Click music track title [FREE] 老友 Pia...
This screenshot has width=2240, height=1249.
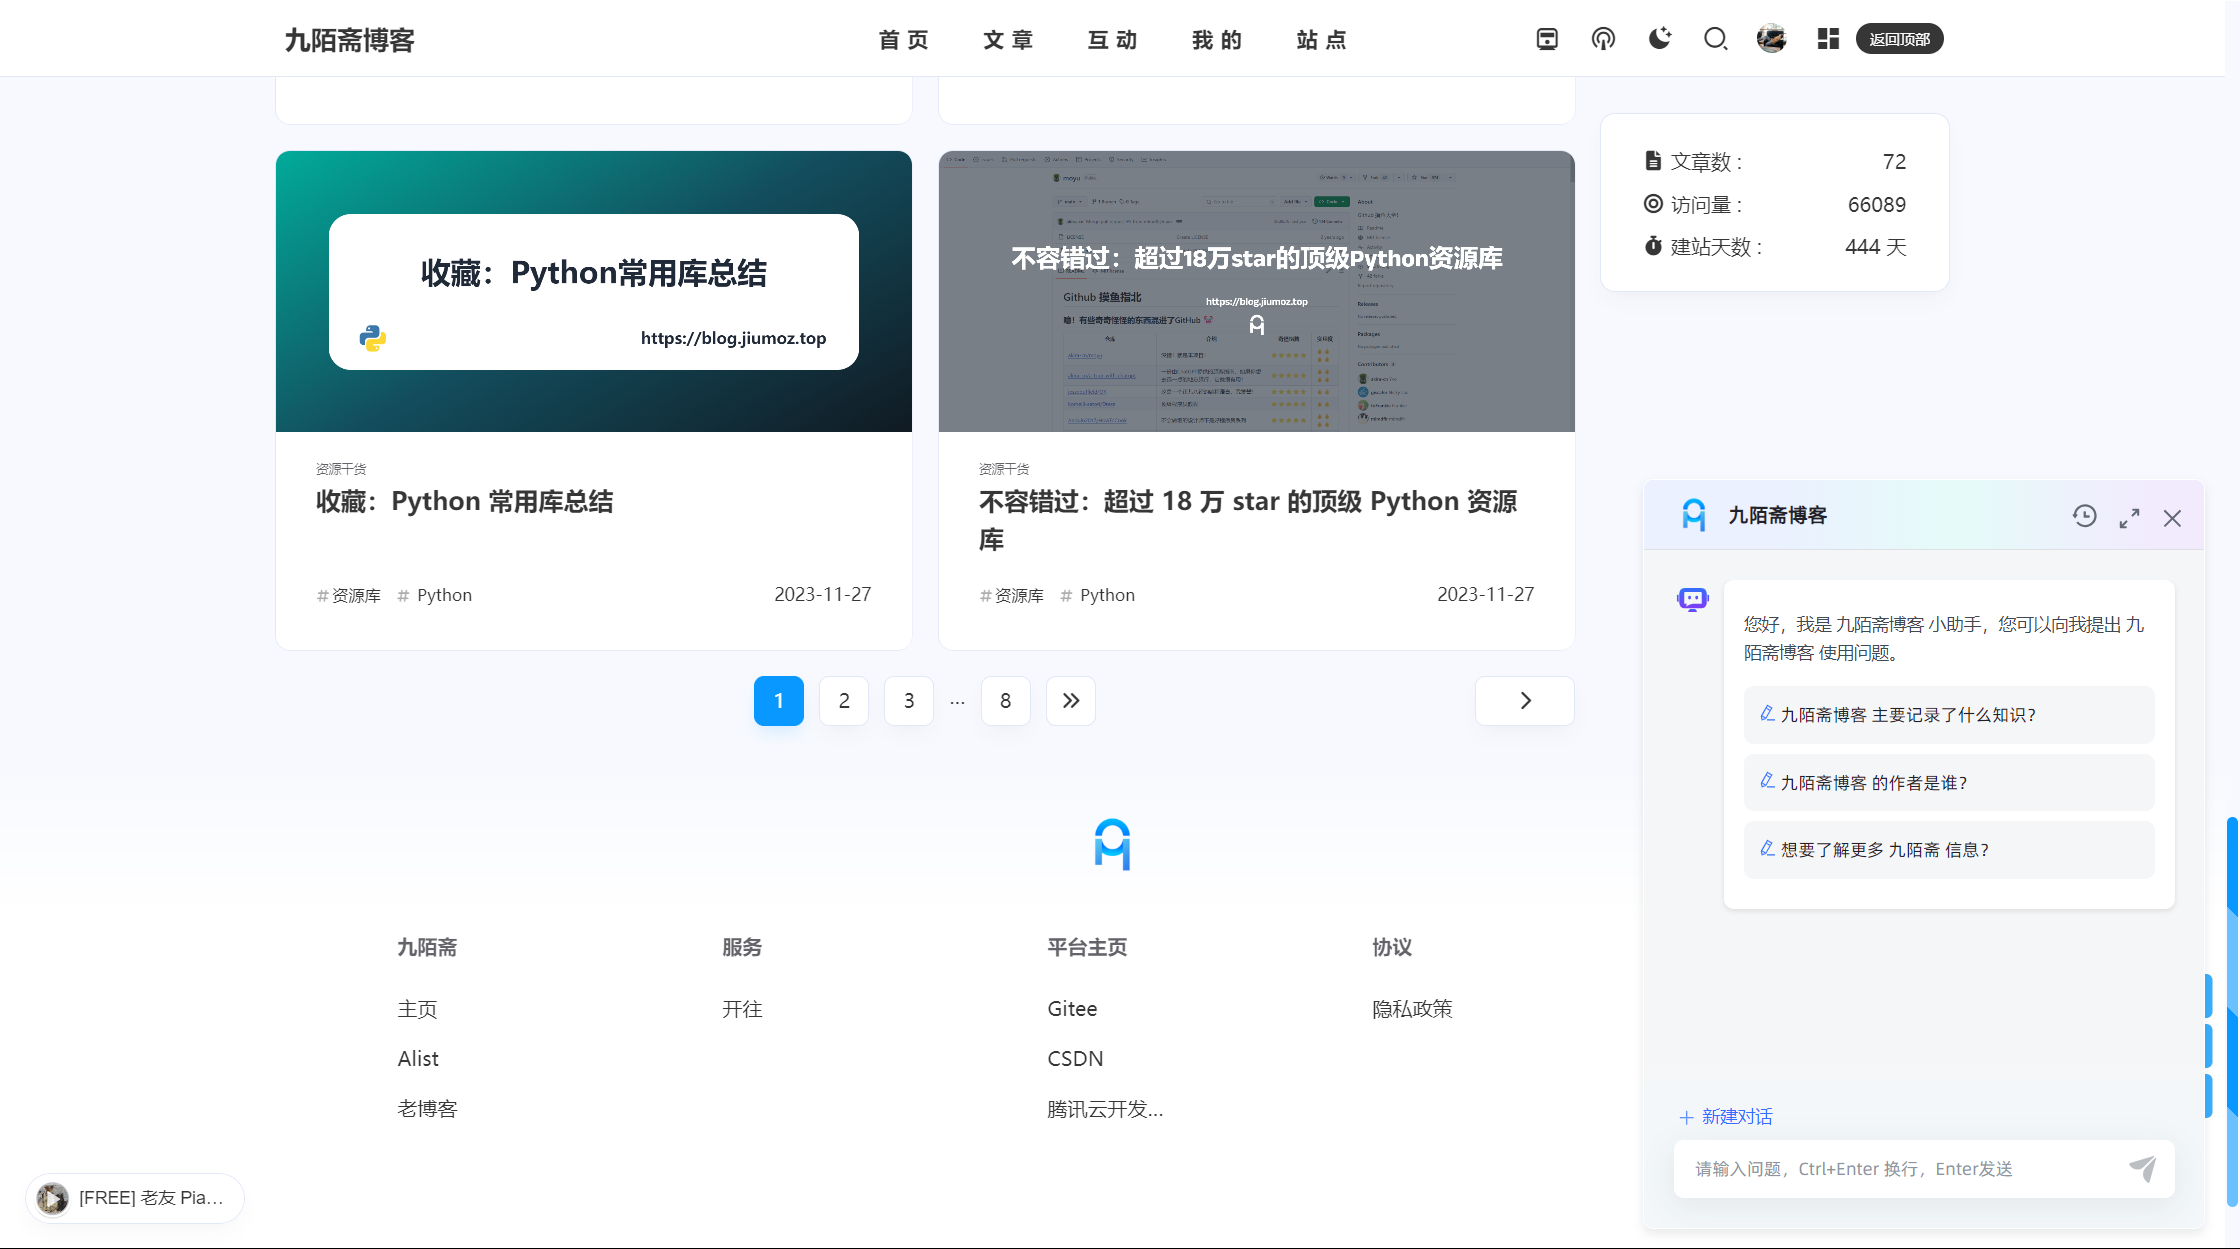[x=151, y=1198]
